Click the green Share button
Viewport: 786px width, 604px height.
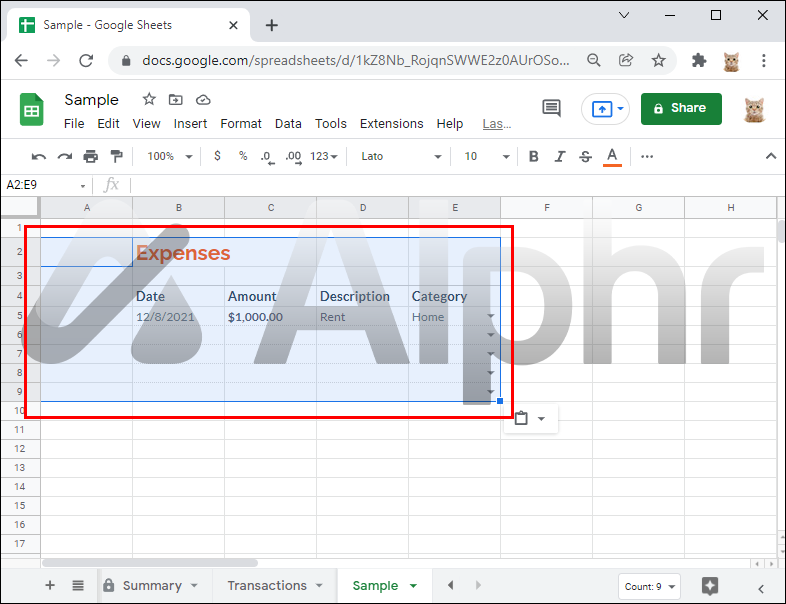681,109
